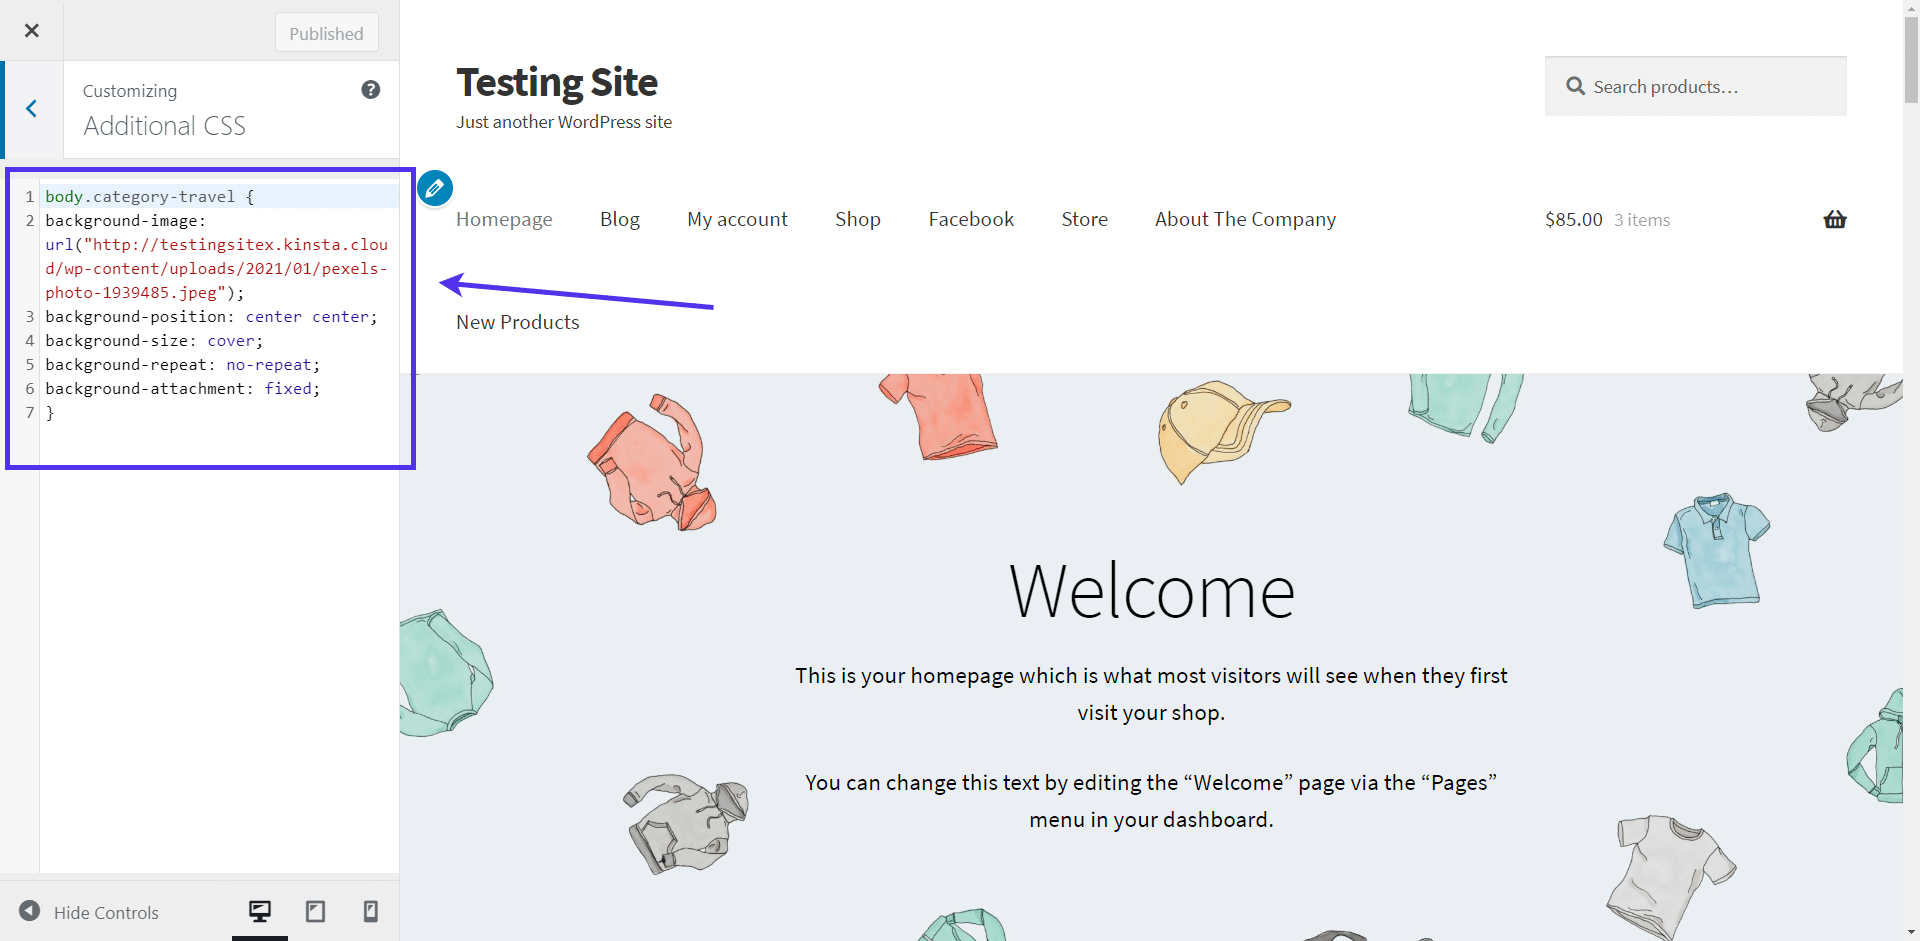Open the Blog menu item

click(620, 219)
